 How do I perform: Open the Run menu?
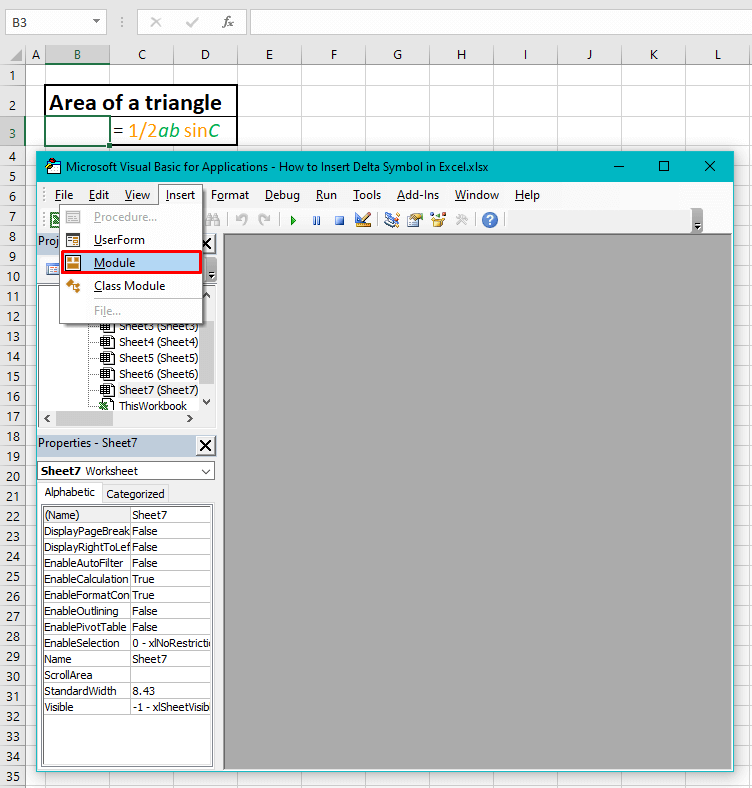click(326, 195)
